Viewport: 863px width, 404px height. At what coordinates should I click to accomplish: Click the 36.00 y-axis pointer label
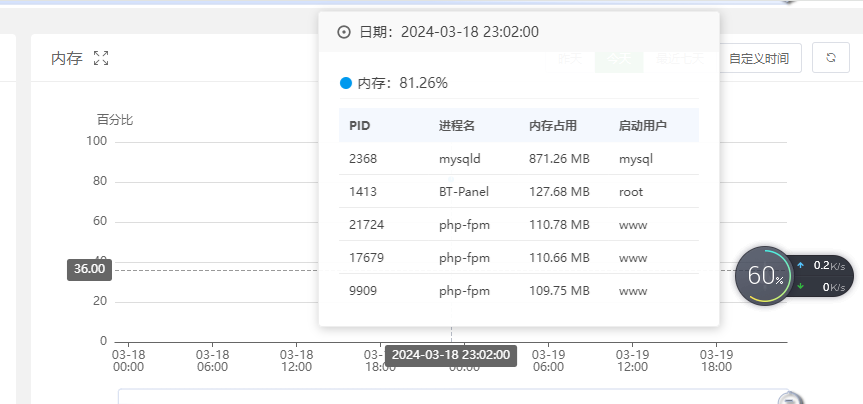[89, 270]
